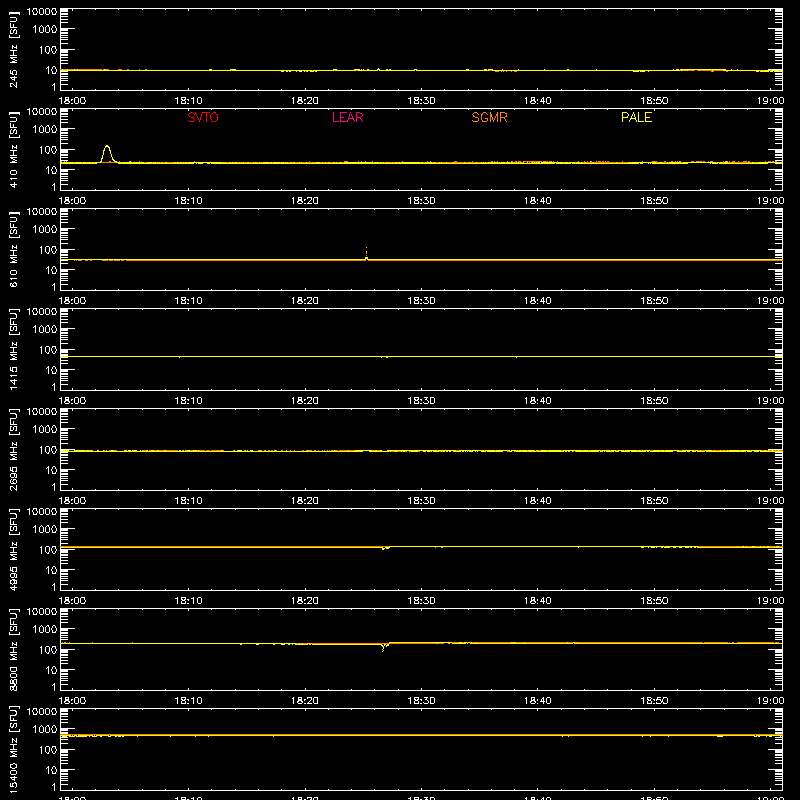Click the 410 MHz [SFU] axis label
Viewport: 800px width, 800px height.
[13, 150]
